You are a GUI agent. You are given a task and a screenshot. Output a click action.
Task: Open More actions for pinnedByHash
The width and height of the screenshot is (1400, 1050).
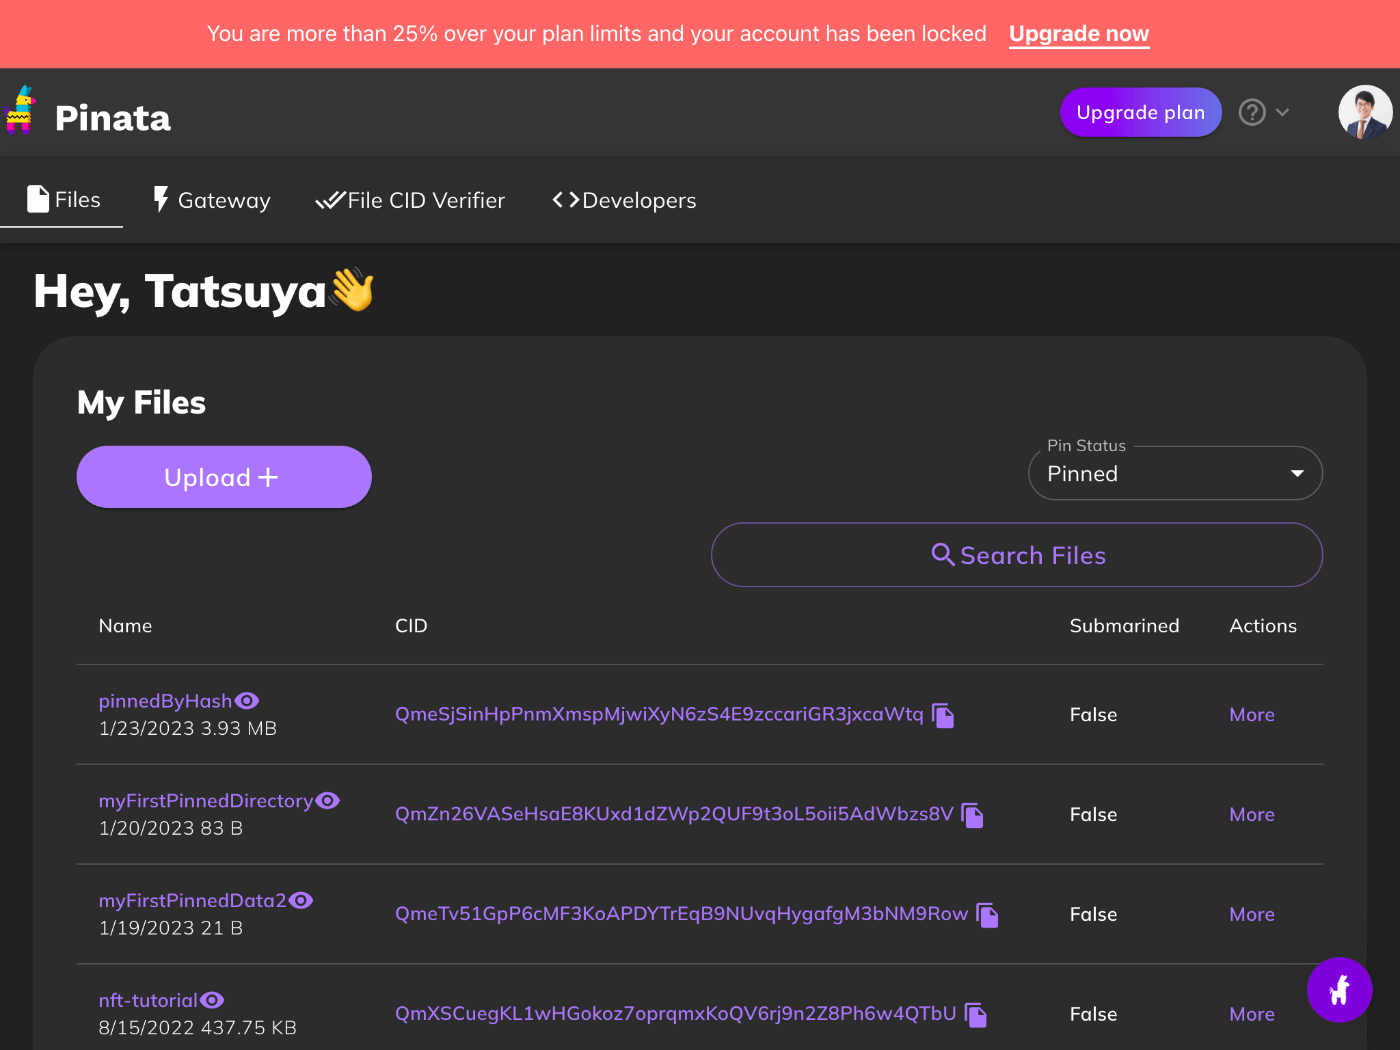tap(1252, 715)
